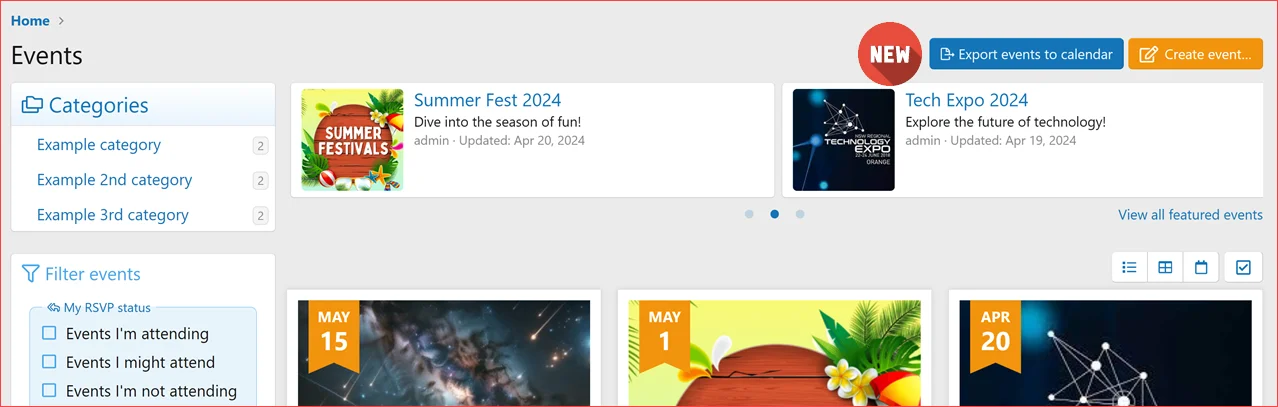Click the checkmark select toolbar icon
The height and width of the screenshot is (407, 1278).
coord(1243,267)
